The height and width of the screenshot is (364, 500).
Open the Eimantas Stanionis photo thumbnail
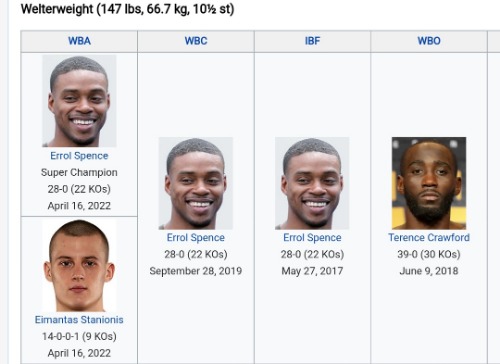point(79,265)
